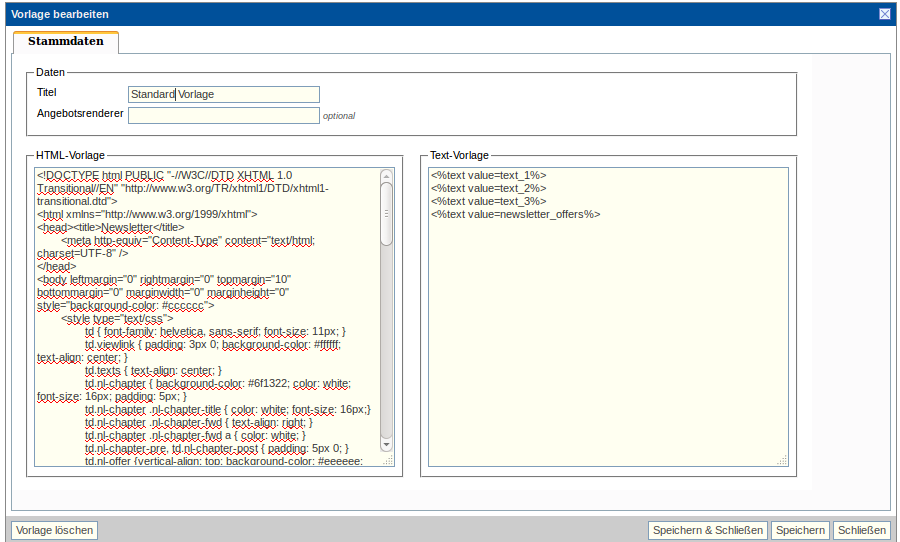This screenshot has width=900, height=542.
Task: Click Speichern & Schließen
Action: (707, 530)
